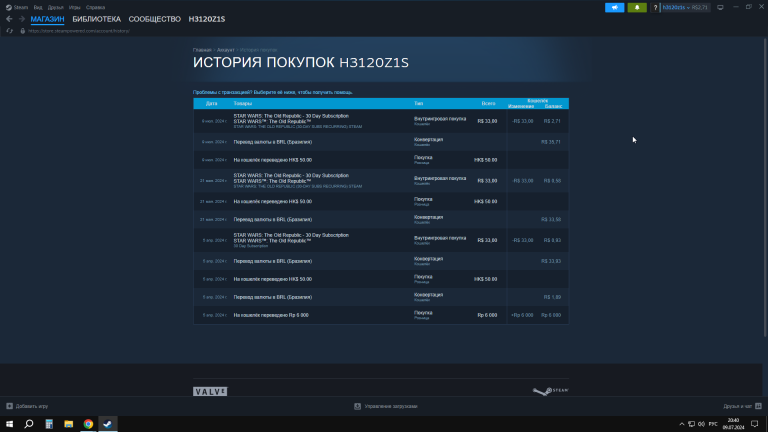The height and width of the screenshot is (432, 768).
Task: Open the Справка menu
Action: tap(95, 7)
